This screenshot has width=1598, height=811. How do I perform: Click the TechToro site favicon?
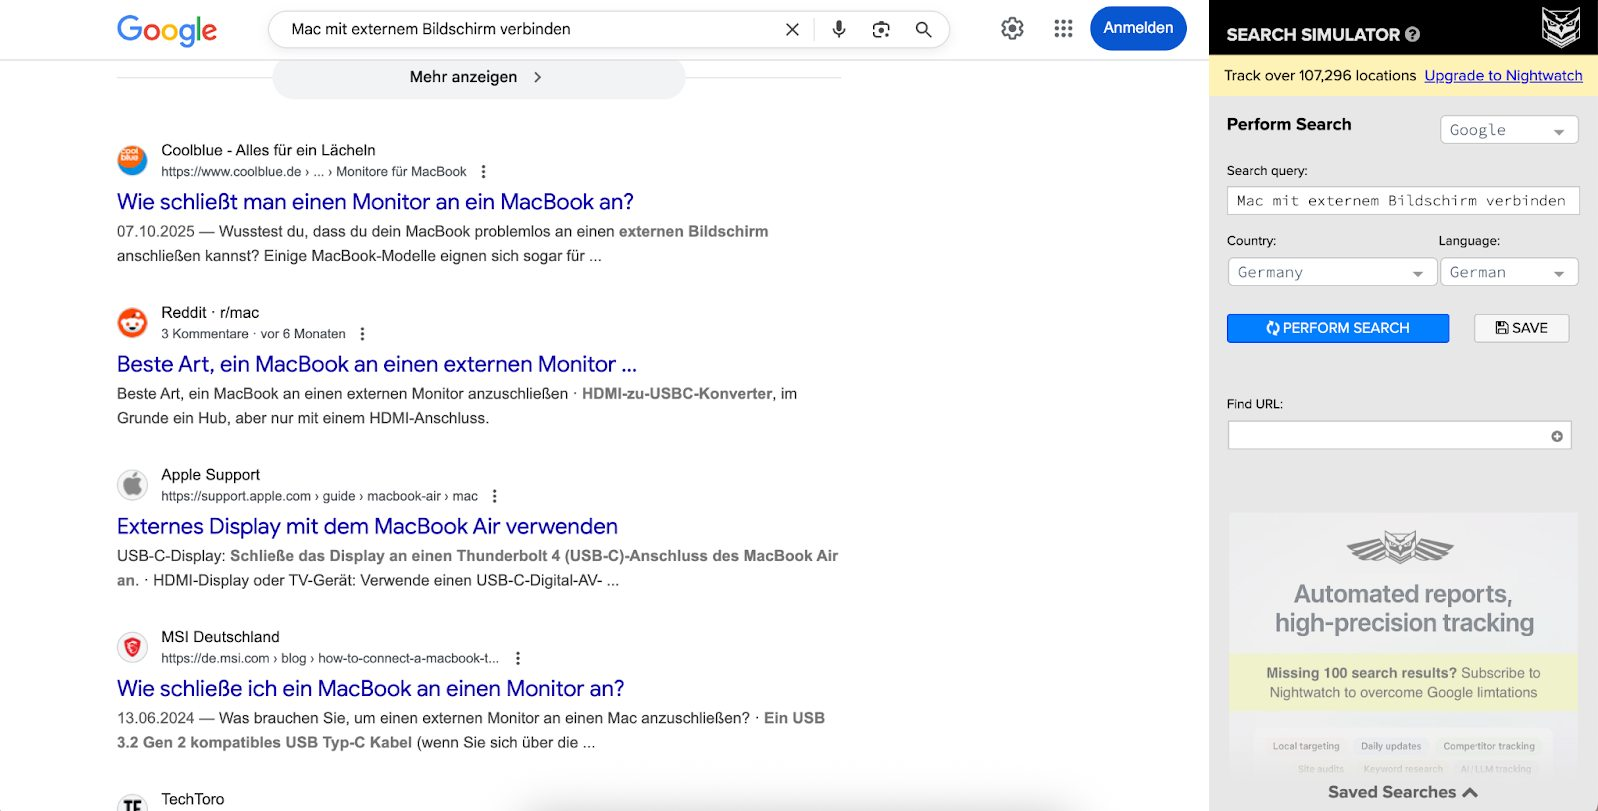(x=132, y=802)
